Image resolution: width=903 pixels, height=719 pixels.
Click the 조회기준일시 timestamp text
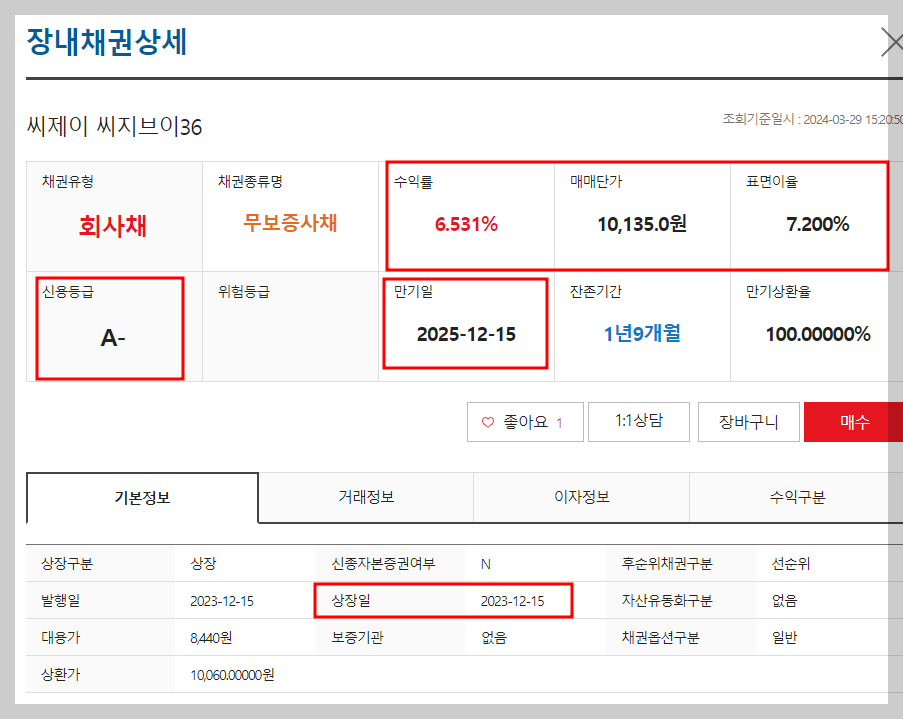812,119
